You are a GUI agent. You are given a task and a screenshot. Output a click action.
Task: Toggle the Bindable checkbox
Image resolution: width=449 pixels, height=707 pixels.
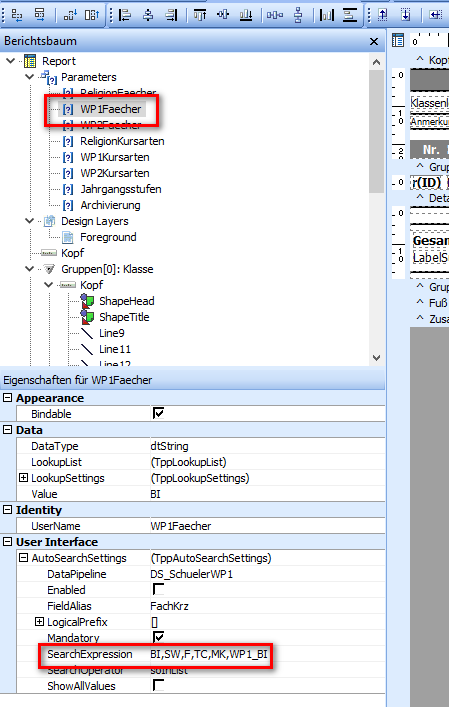click(158, 413)
